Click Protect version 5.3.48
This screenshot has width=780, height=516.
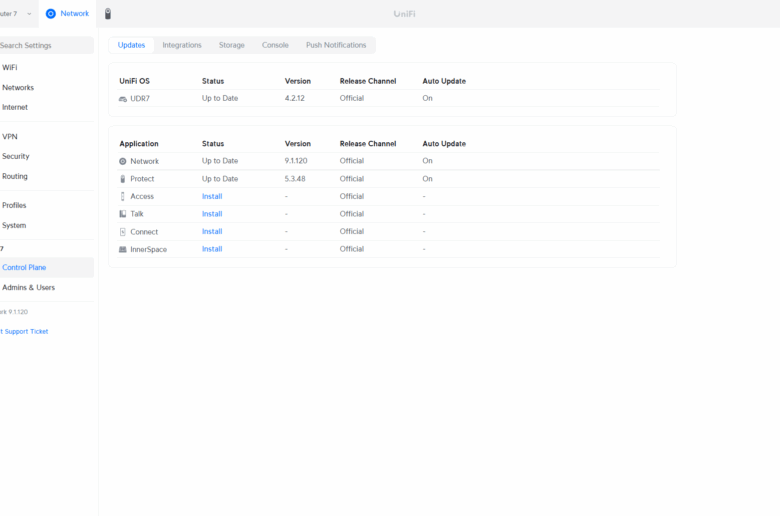[295, 179]
